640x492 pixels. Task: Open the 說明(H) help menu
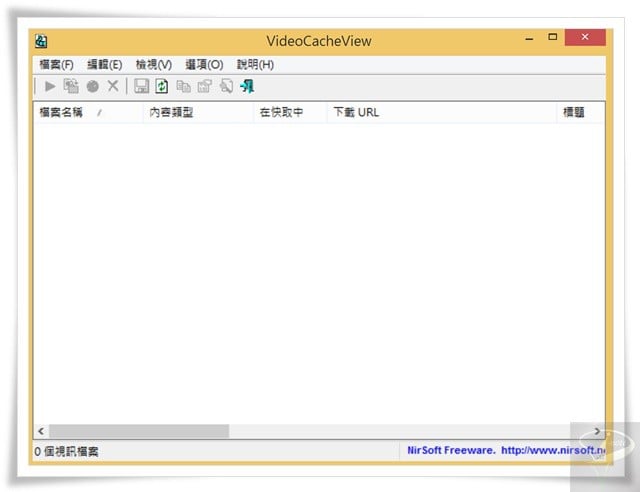[255, 64]
